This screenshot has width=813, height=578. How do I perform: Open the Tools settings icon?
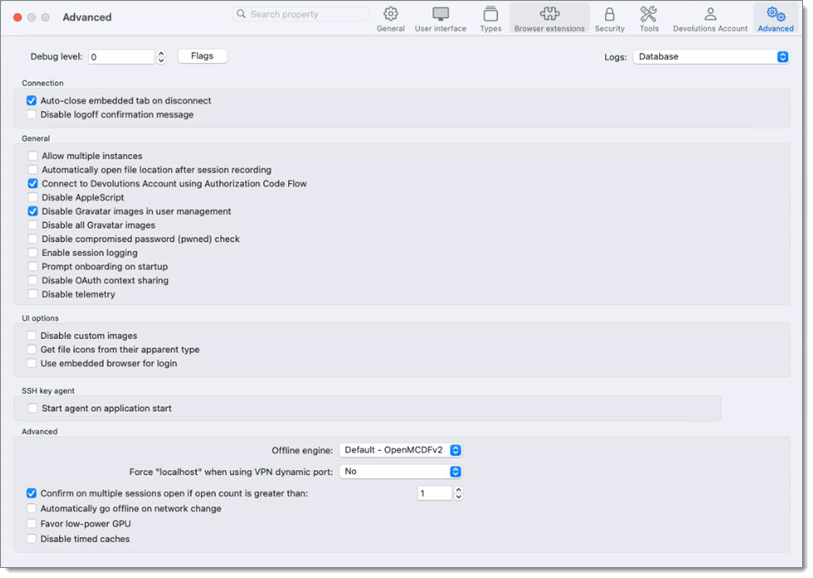click(649, 18)
